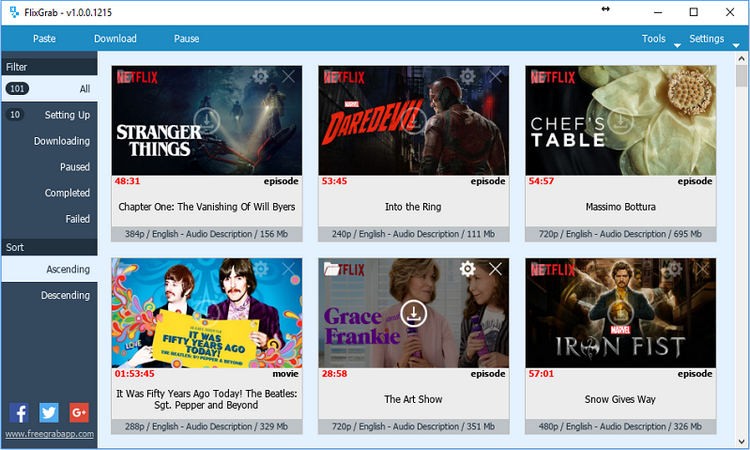The image size is (750, 450).
Task: Remove Grace and Frankie card with X icon
Action: [495, 269]
